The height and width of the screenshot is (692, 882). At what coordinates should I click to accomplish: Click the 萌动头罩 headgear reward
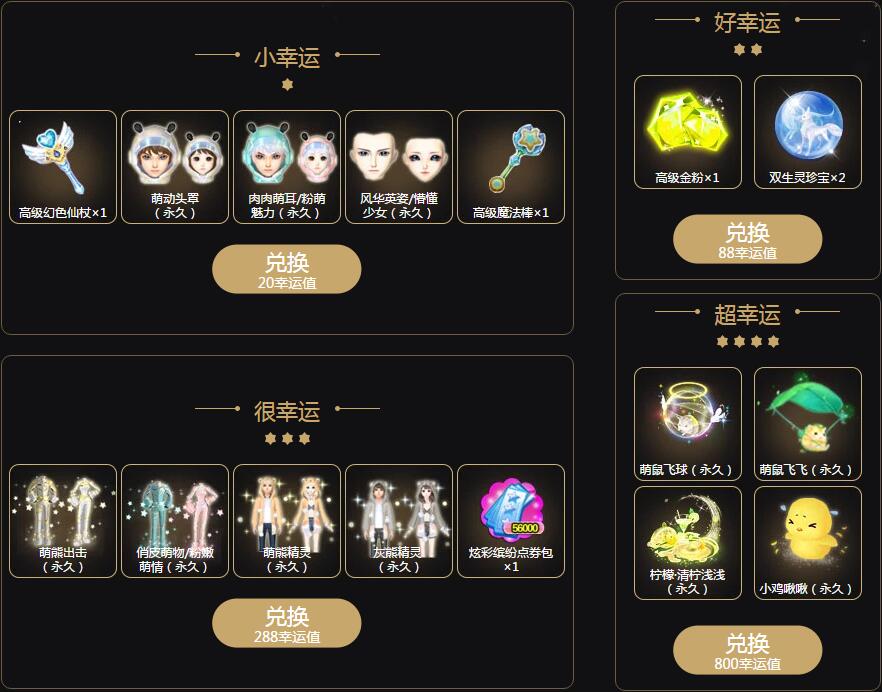click(x=175, y=167)
